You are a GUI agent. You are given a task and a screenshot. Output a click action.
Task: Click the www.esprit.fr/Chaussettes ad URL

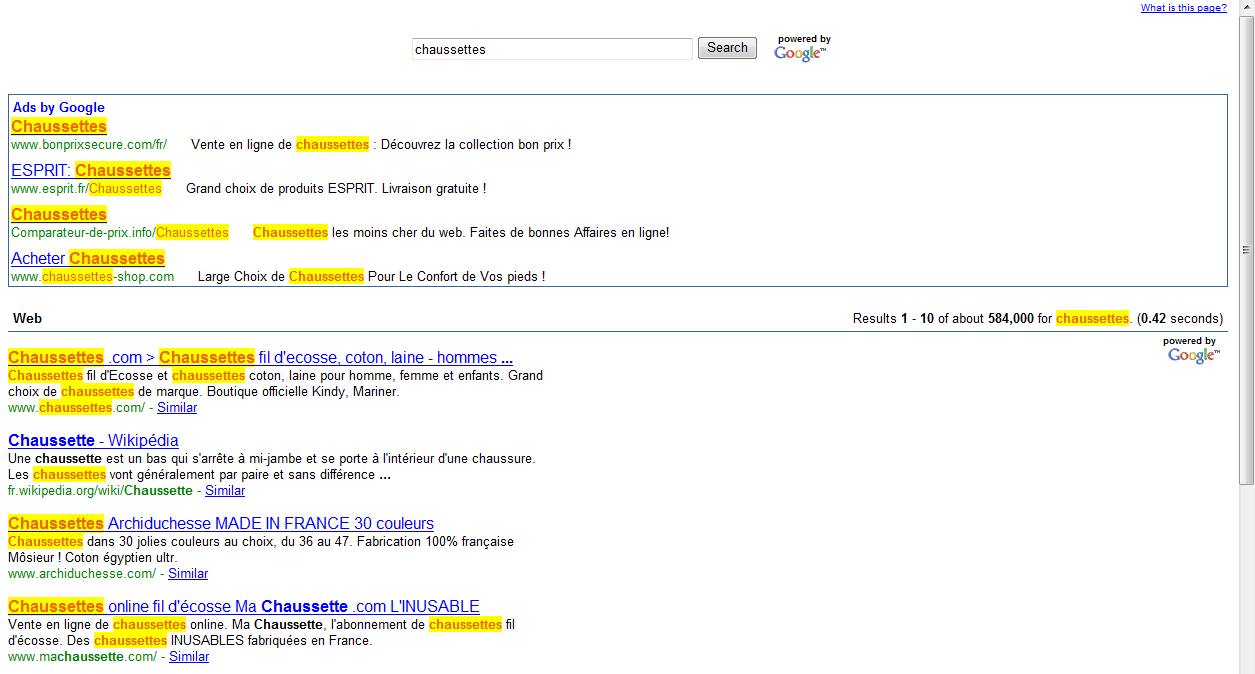point(86,189)
